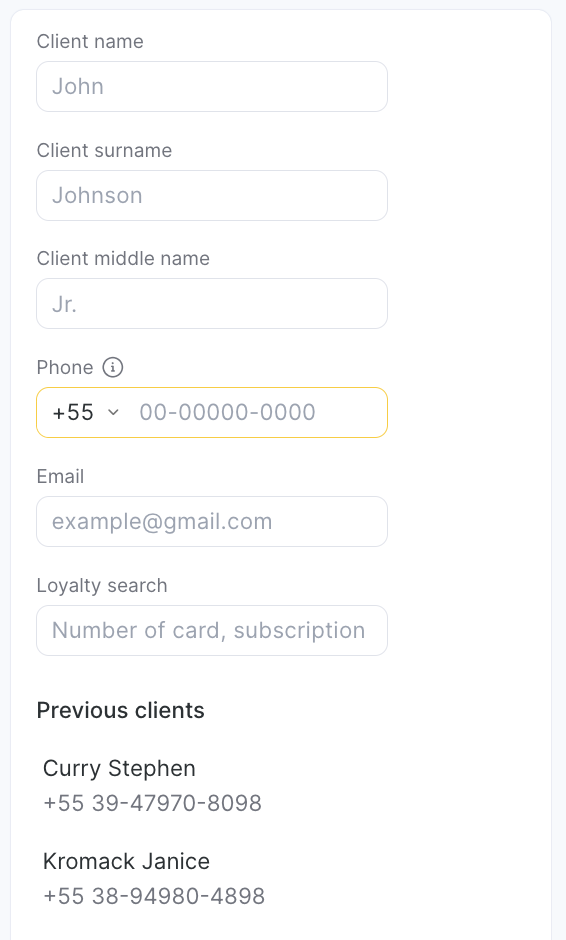Click the Client name label
This screenshot has height=940, width=566.
pos(90,41)
